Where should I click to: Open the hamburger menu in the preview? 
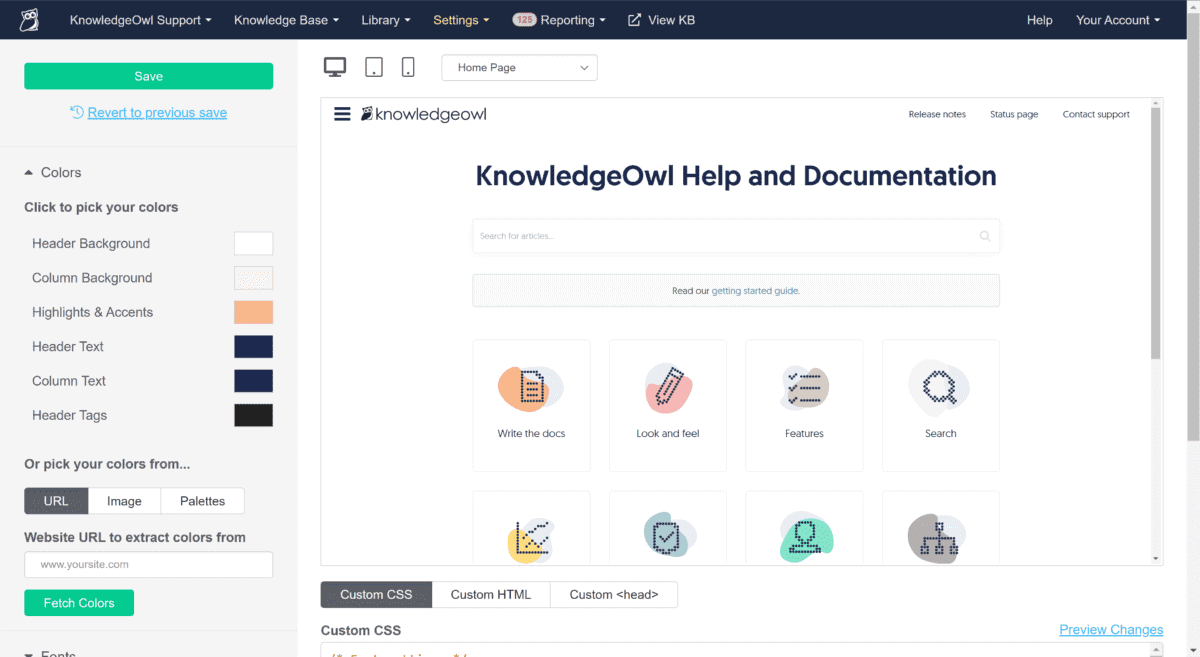342,113
